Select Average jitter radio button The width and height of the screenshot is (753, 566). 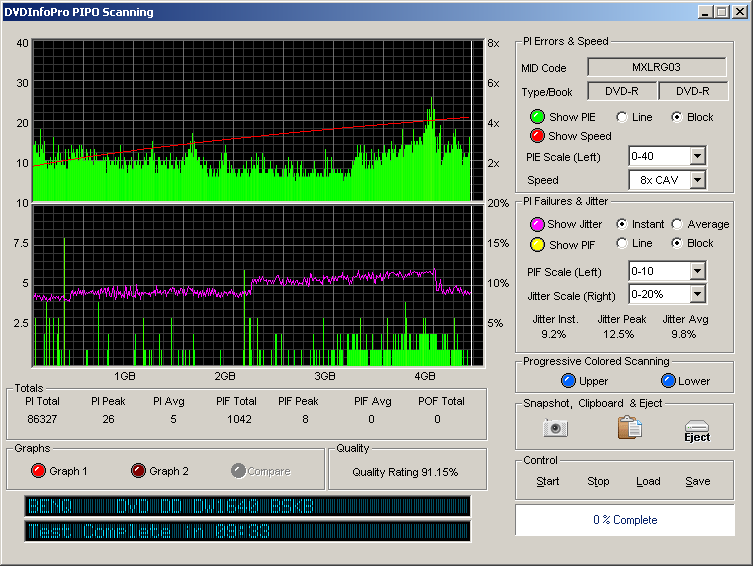[677, 224]
